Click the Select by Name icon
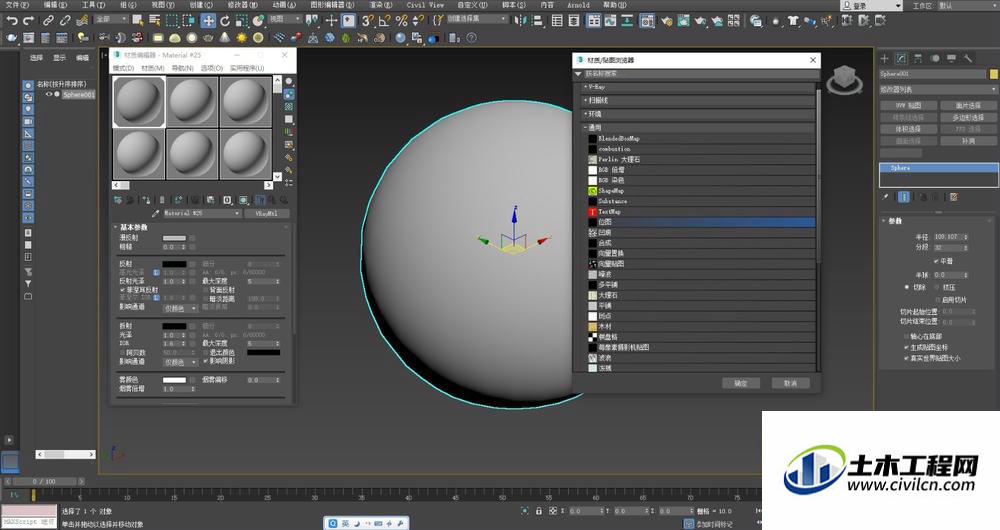 click(x=154, y=20)
